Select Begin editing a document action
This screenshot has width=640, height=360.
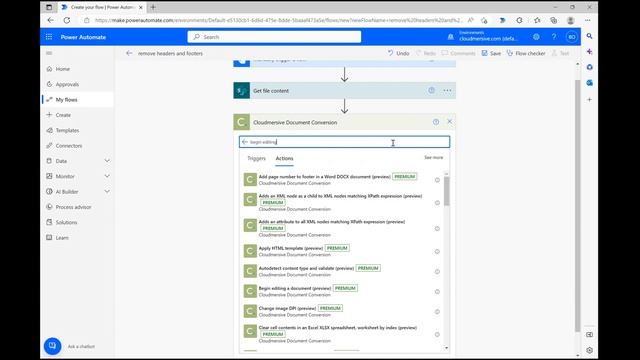point(342,291)
